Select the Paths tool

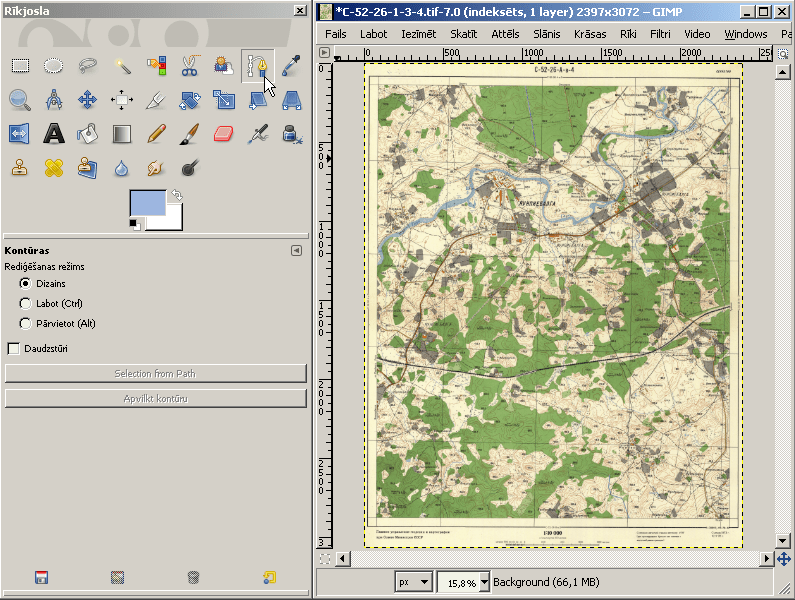(258, 66)
